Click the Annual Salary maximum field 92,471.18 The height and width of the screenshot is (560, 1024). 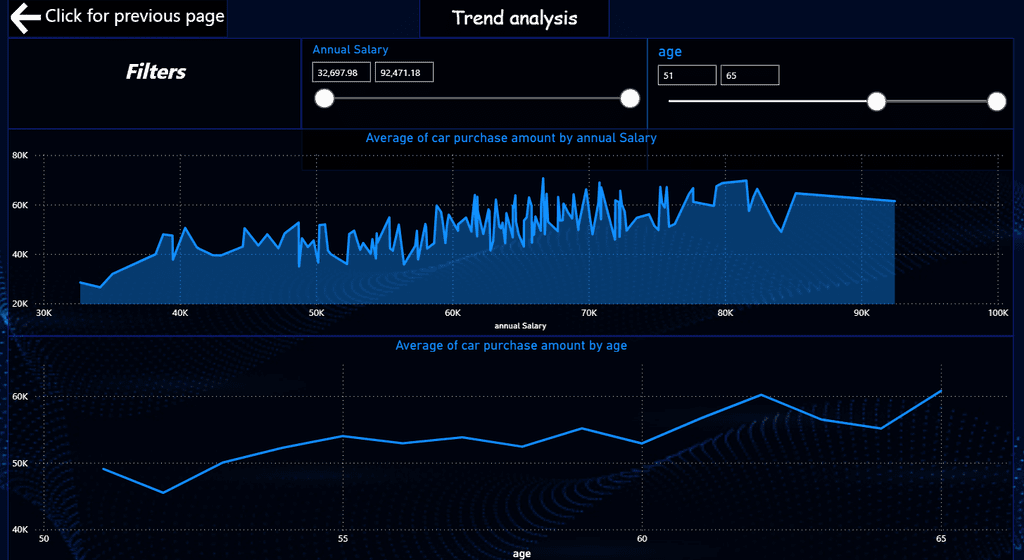404,72
